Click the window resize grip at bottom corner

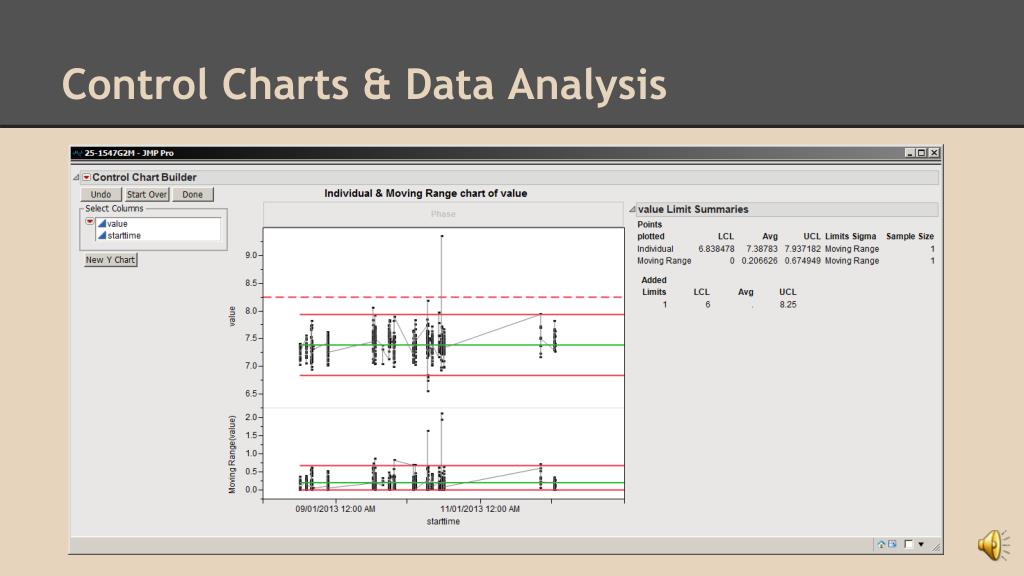[x=935, y=547]
